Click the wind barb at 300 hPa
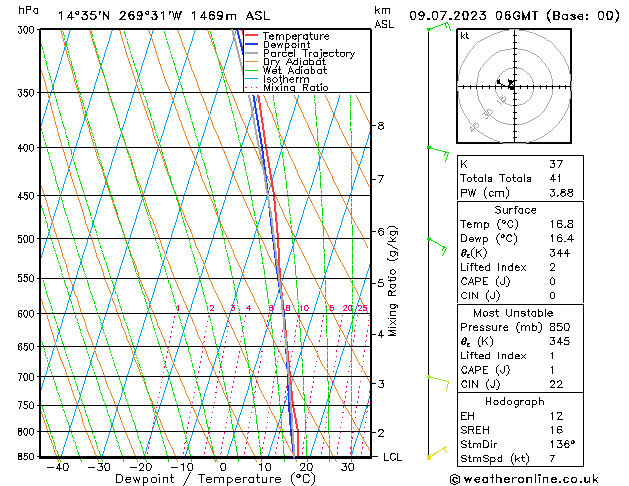The image size is (629, 486). pos(438,28)
